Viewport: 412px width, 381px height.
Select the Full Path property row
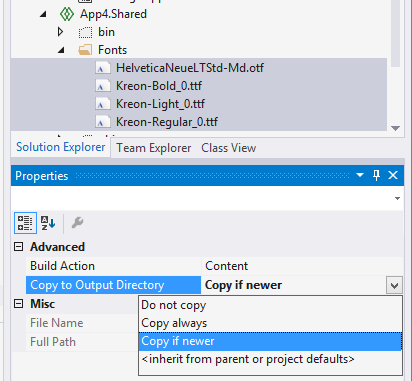point(82,342)
